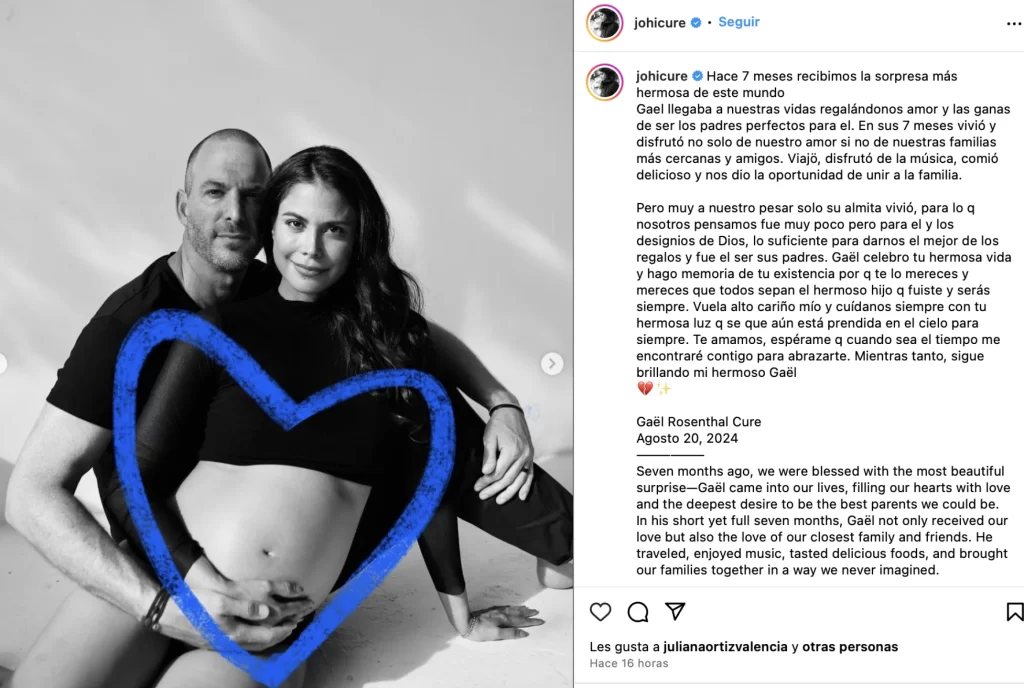Share the post with the paper plane icon
This screenshot has width=1024, height=688.
pos(675,611)
